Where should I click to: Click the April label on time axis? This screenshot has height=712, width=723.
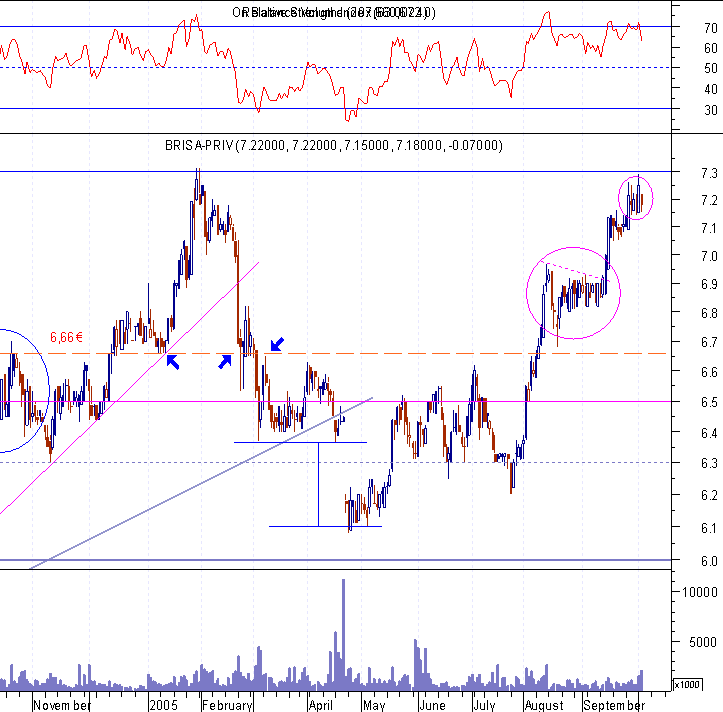click(321, 706)
